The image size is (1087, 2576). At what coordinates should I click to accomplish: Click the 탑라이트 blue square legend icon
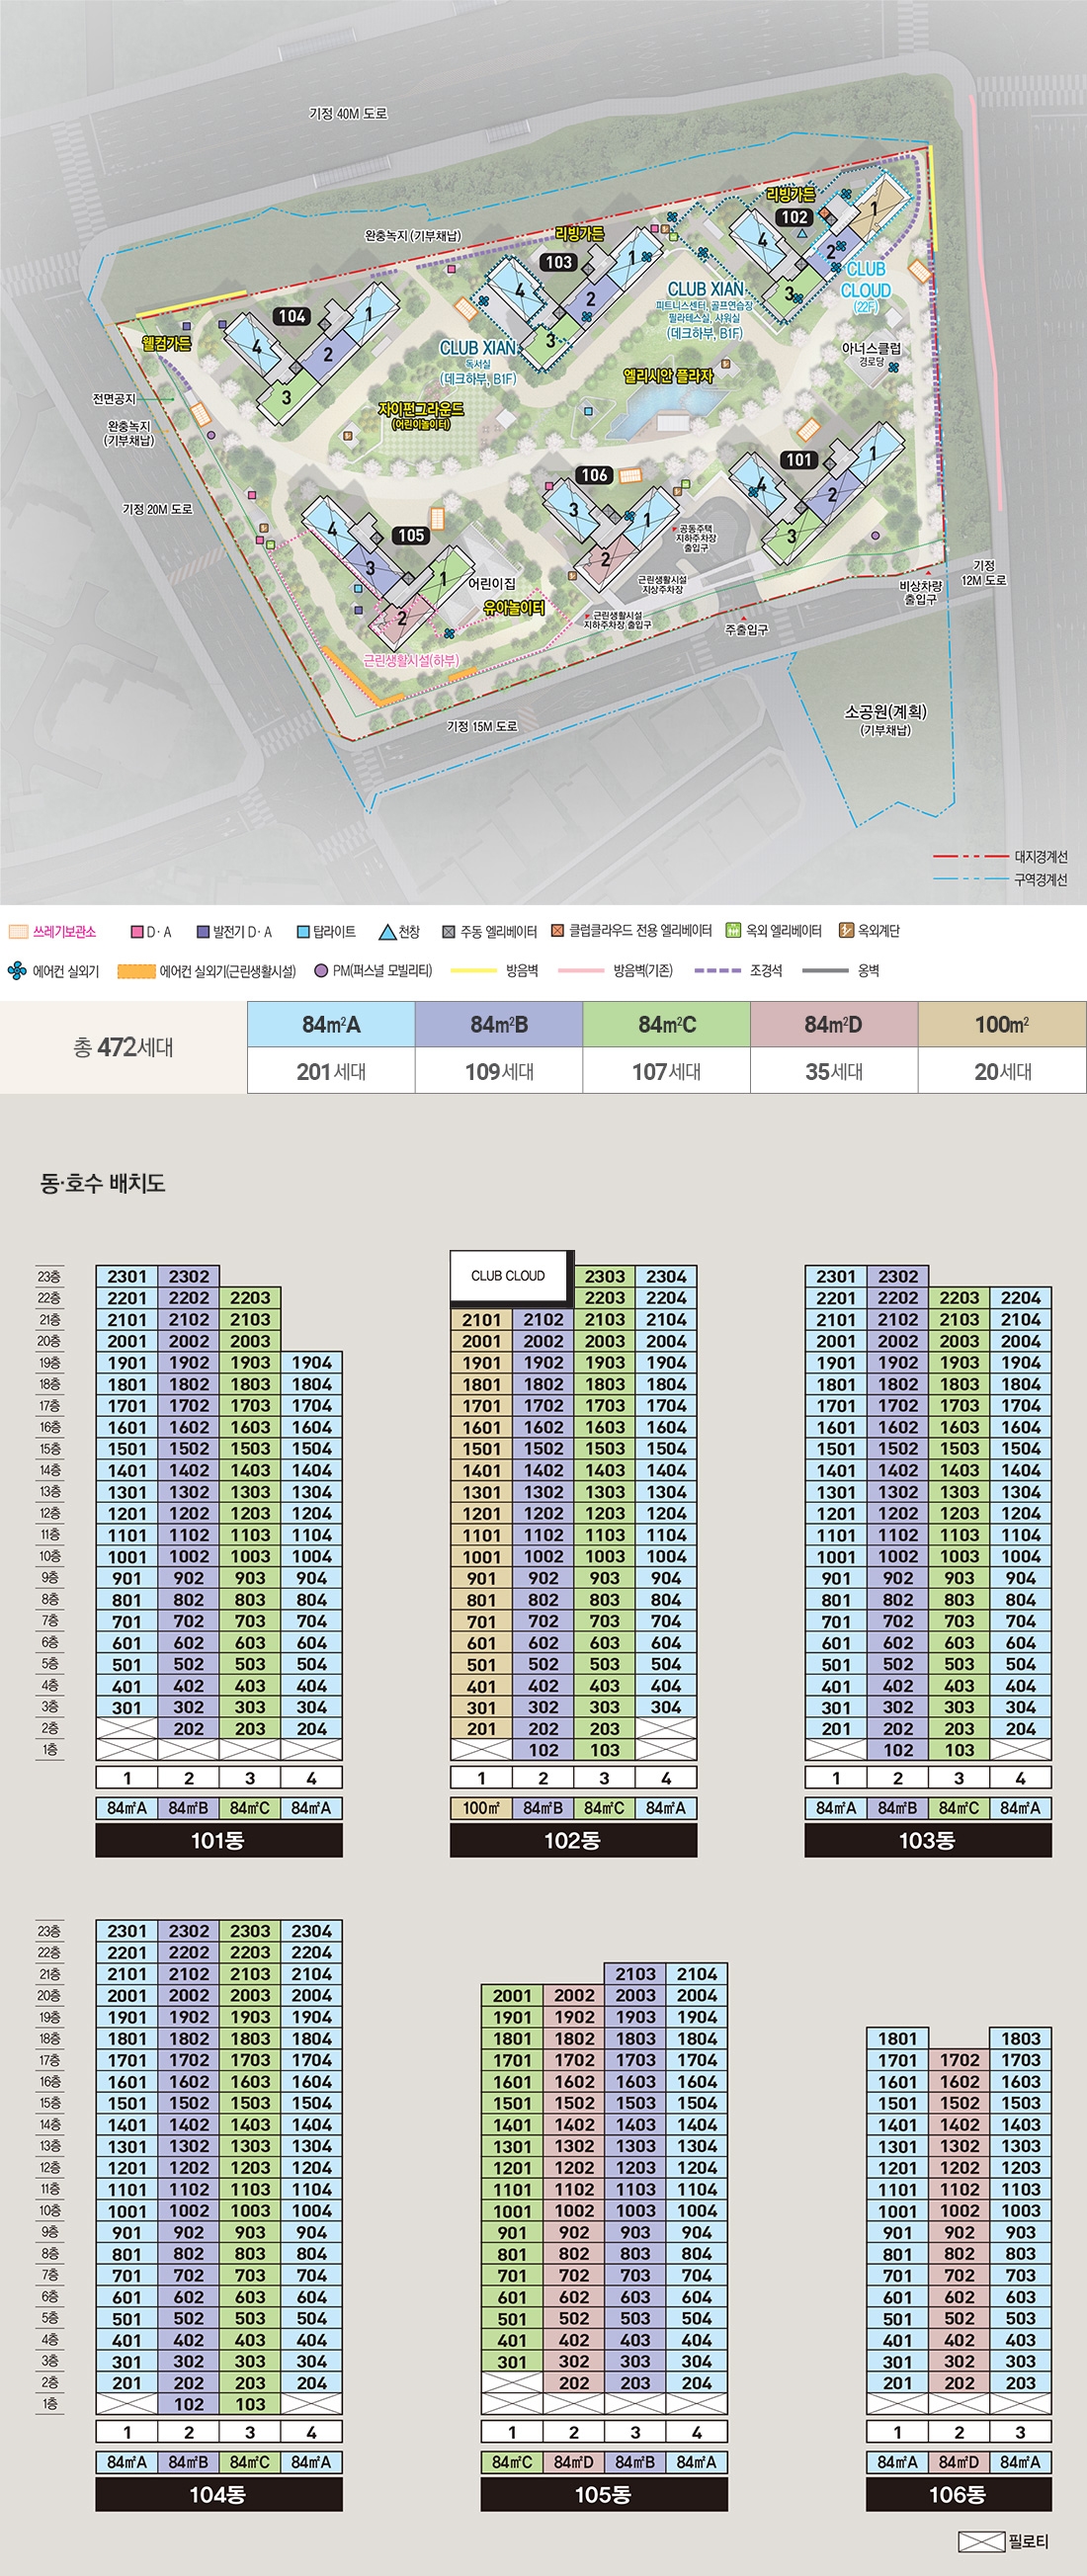pos(303,932)
